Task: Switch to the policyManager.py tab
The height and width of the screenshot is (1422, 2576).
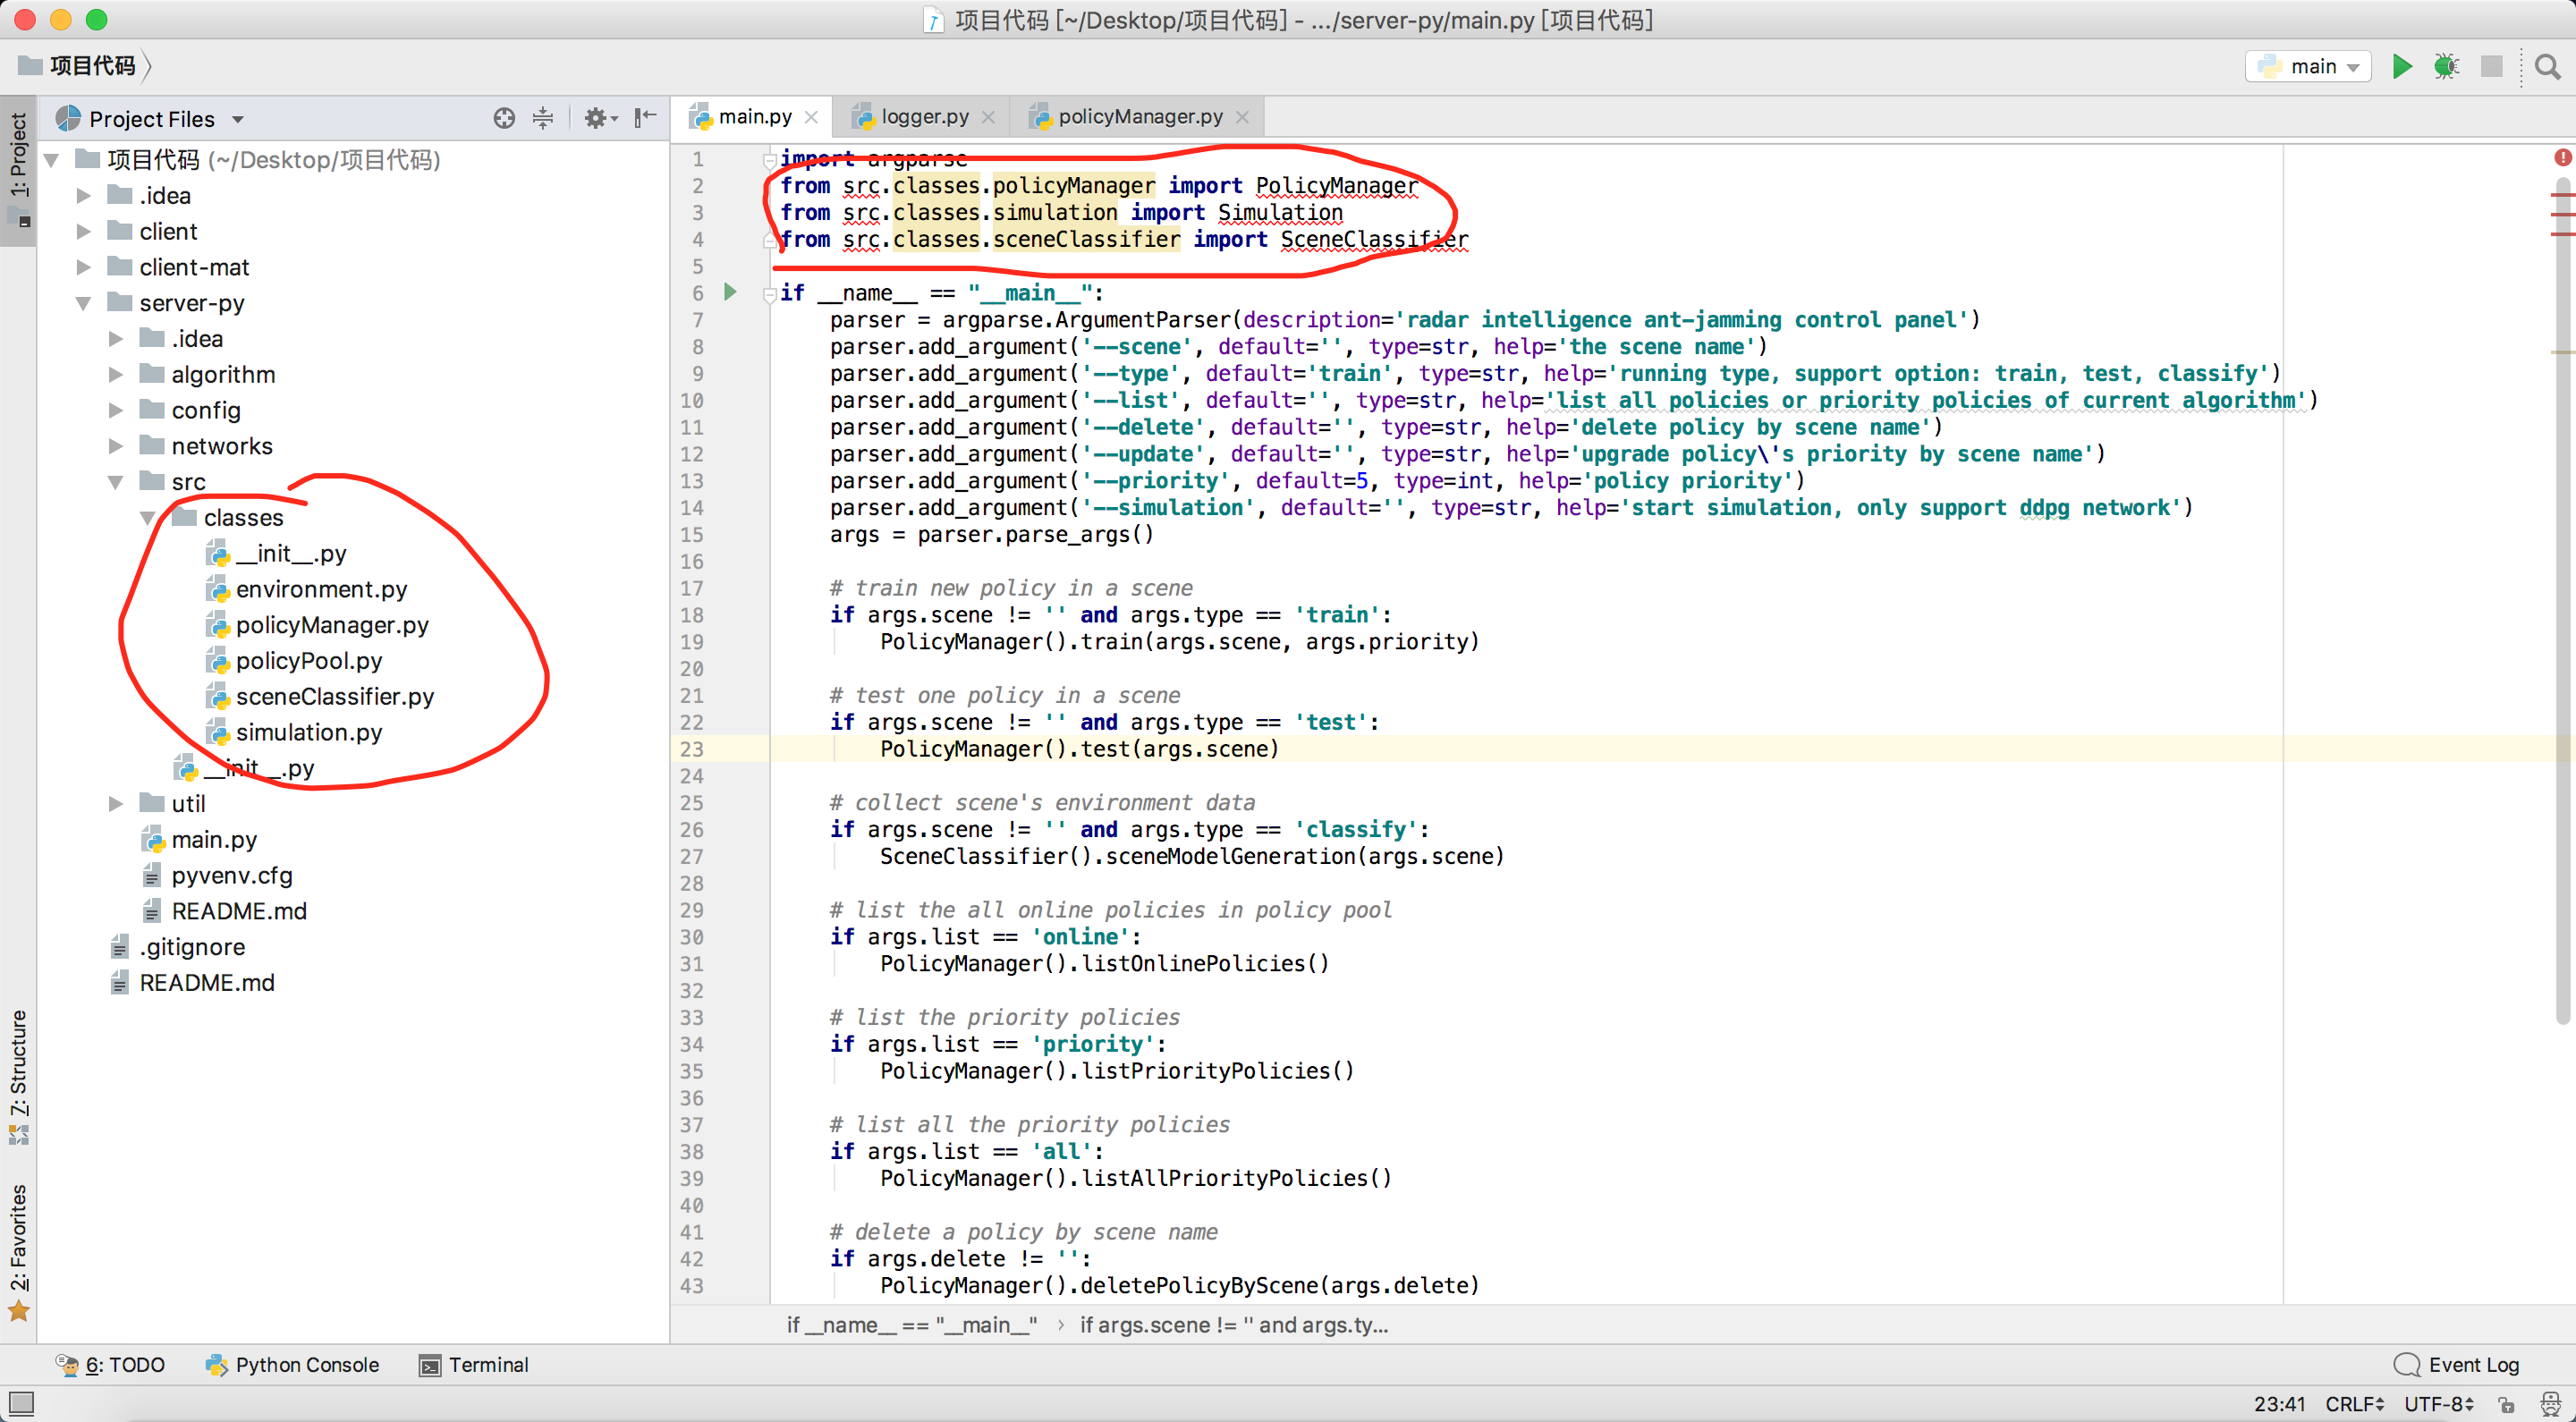Action: coord(1139,117)
